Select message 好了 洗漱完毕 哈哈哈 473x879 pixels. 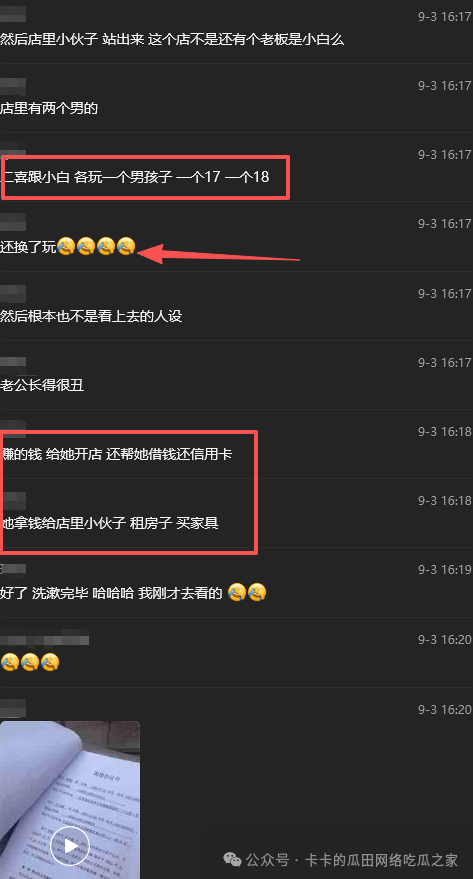pos(112,593)
